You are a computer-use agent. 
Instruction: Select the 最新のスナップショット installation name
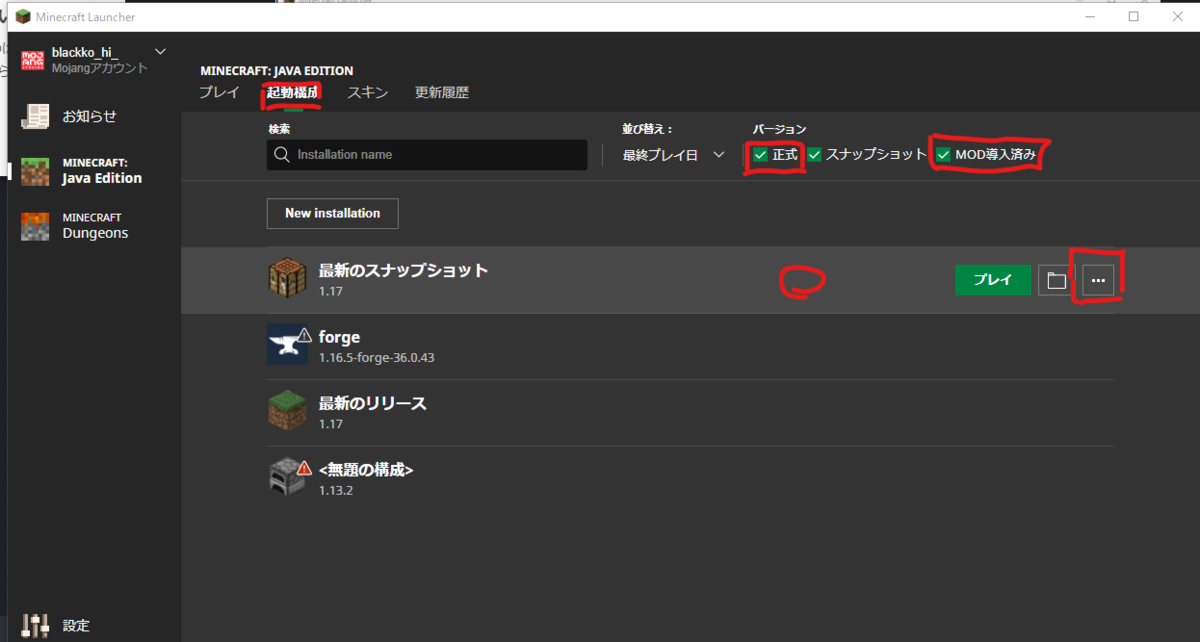pos(403,270)
